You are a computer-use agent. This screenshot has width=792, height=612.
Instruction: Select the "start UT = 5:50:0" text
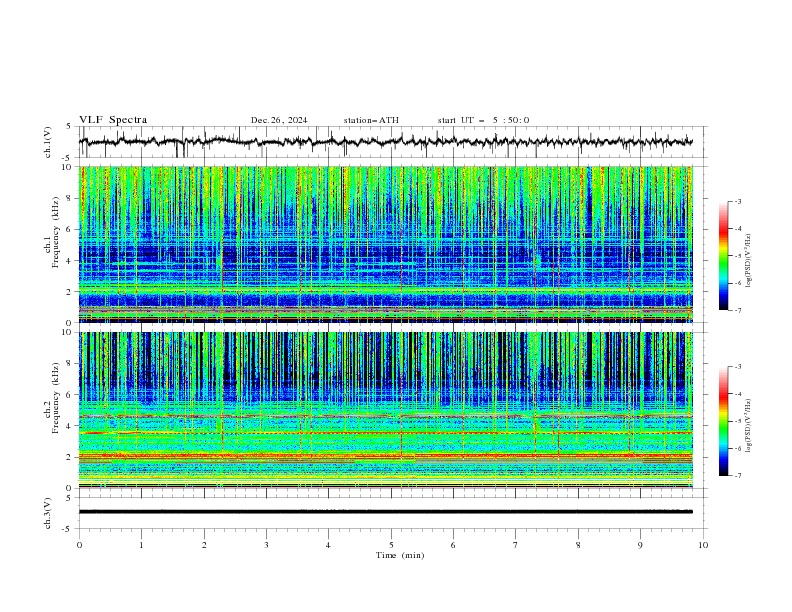(483, 120)
